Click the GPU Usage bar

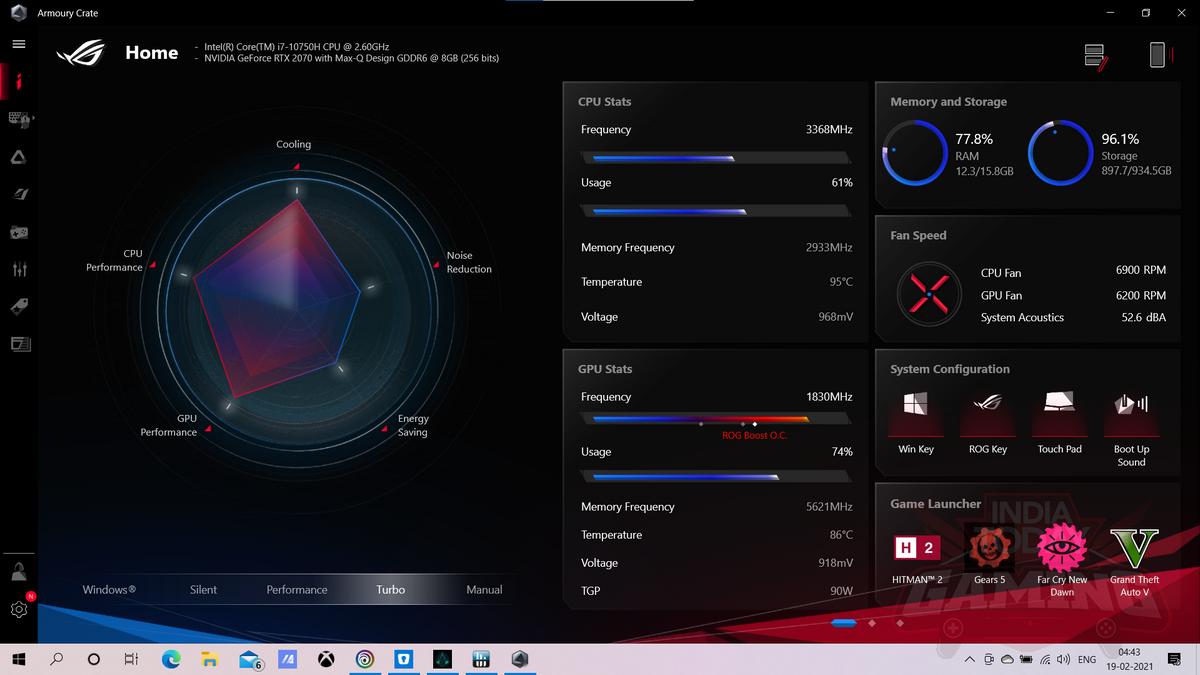click(716, 477)
